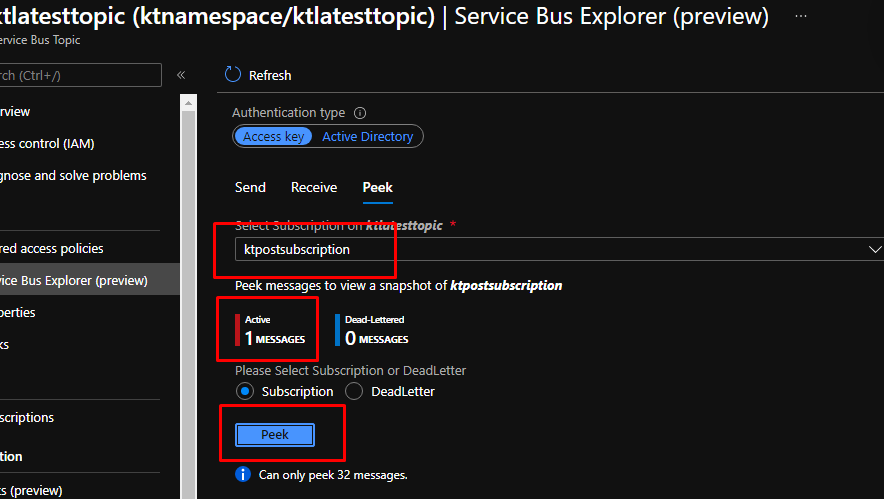Viewport: 884px width, 499px height.
Task: Open Access control (IAM) menu item
Action: click(x=50, y=143)
